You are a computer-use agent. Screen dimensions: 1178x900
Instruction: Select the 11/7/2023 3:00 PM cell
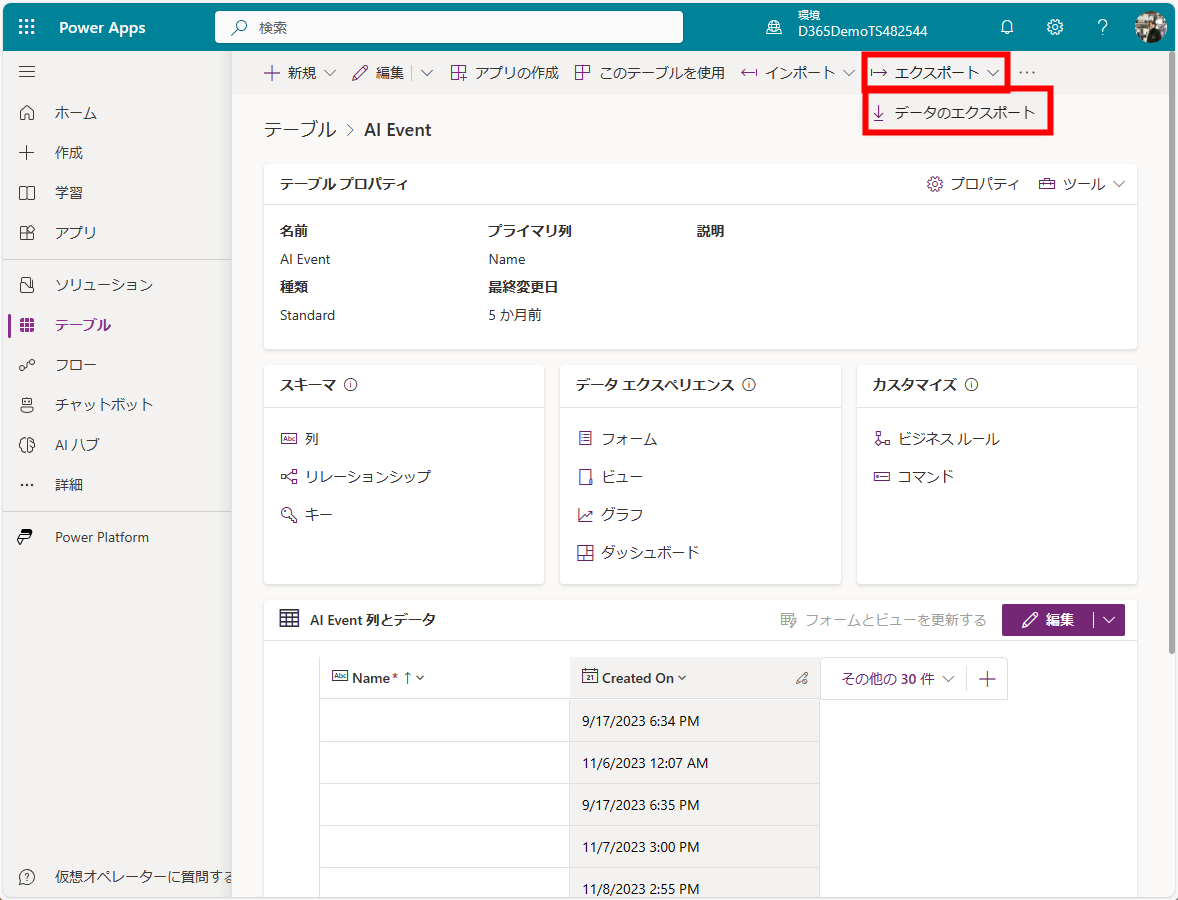click(694, 847)
